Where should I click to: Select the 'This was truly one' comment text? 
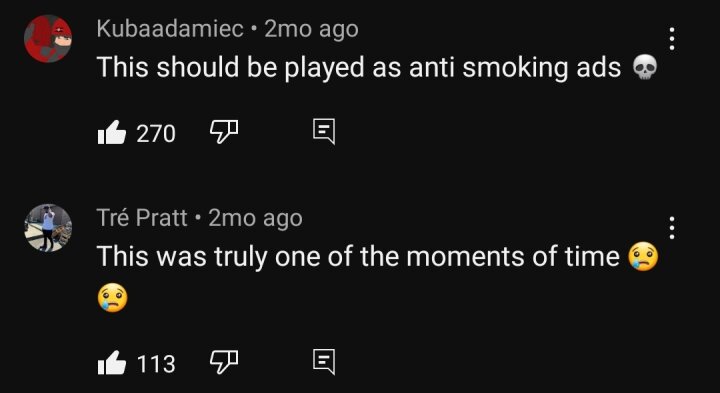(x=358, y=256)
